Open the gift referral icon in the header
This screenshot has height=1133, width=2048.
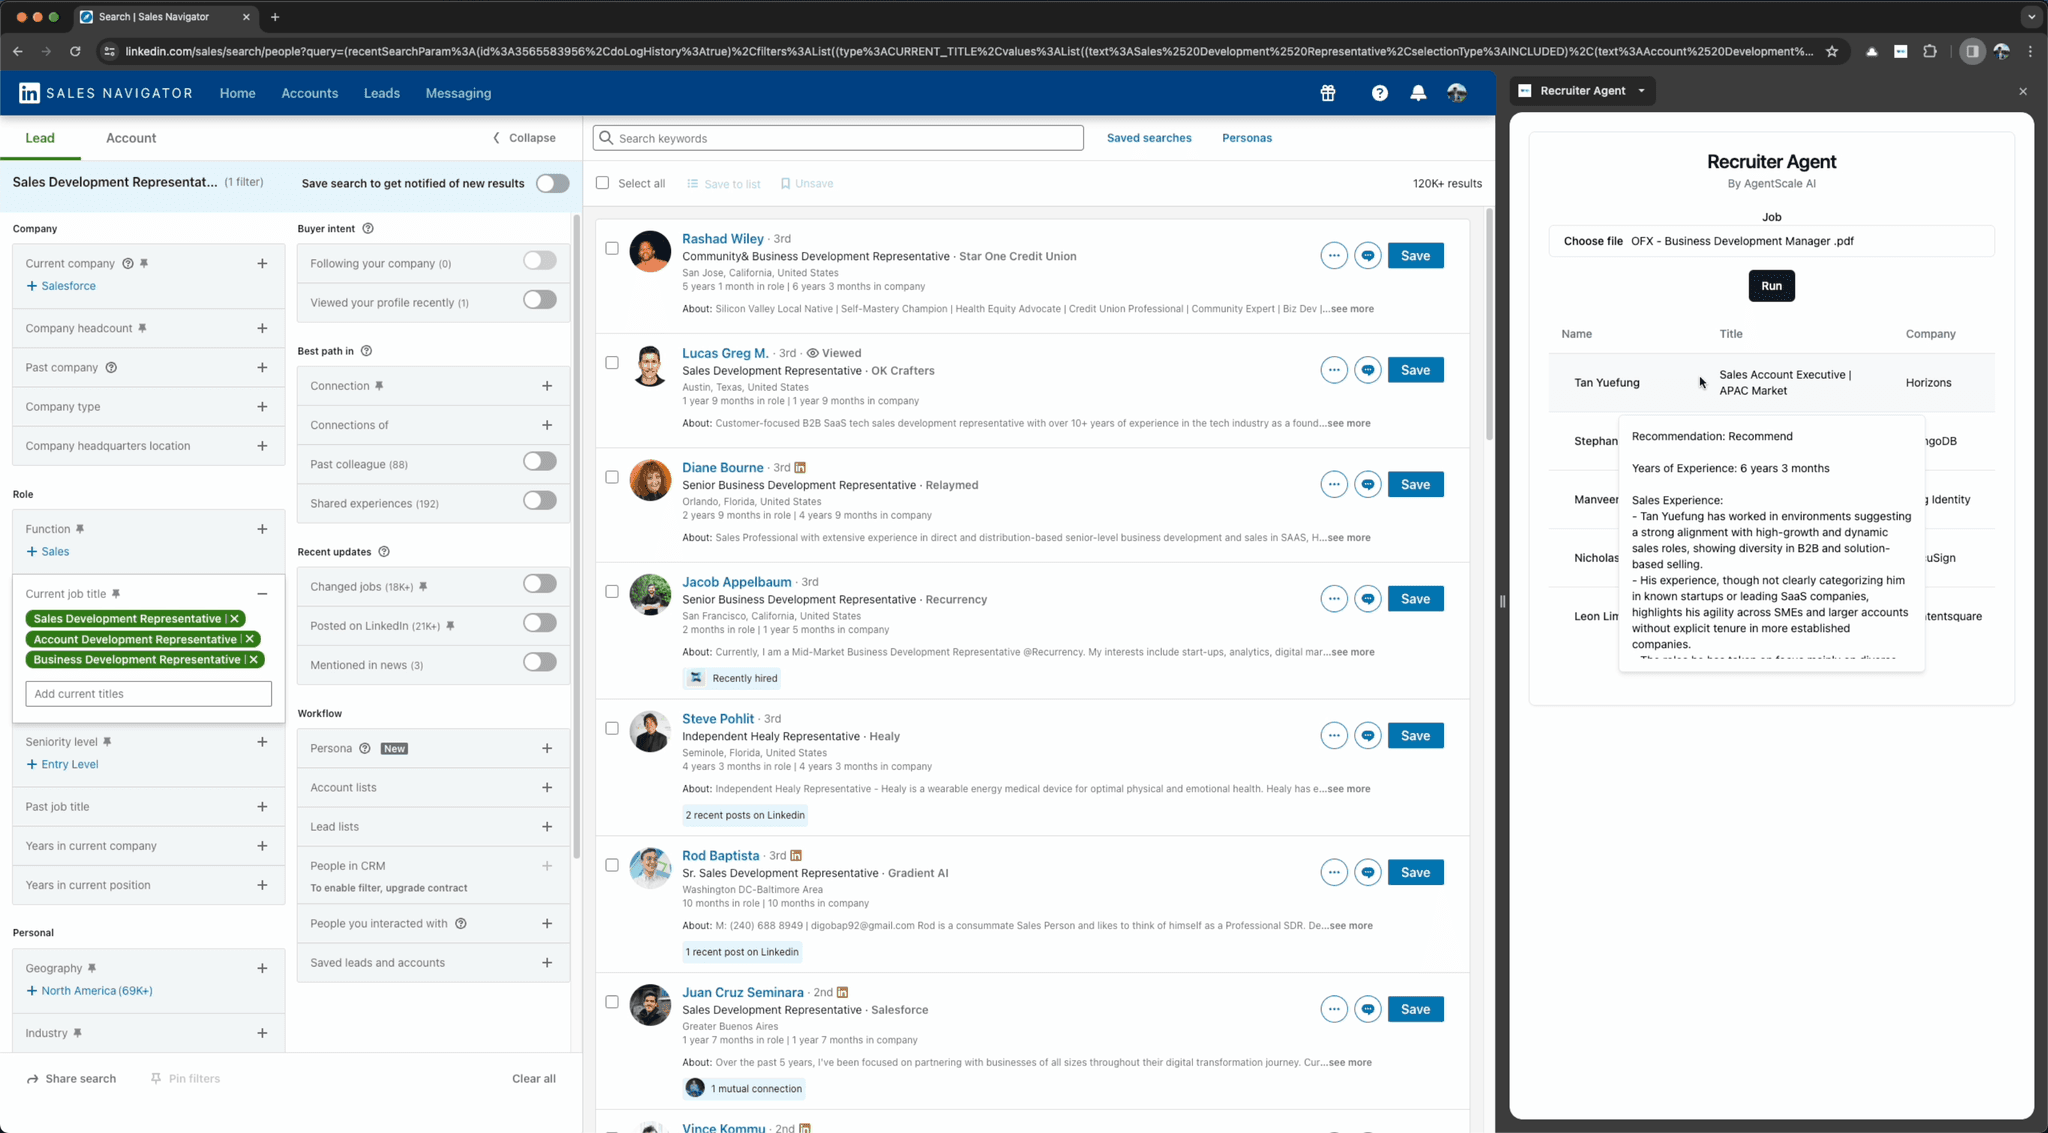pos(1328,93)
